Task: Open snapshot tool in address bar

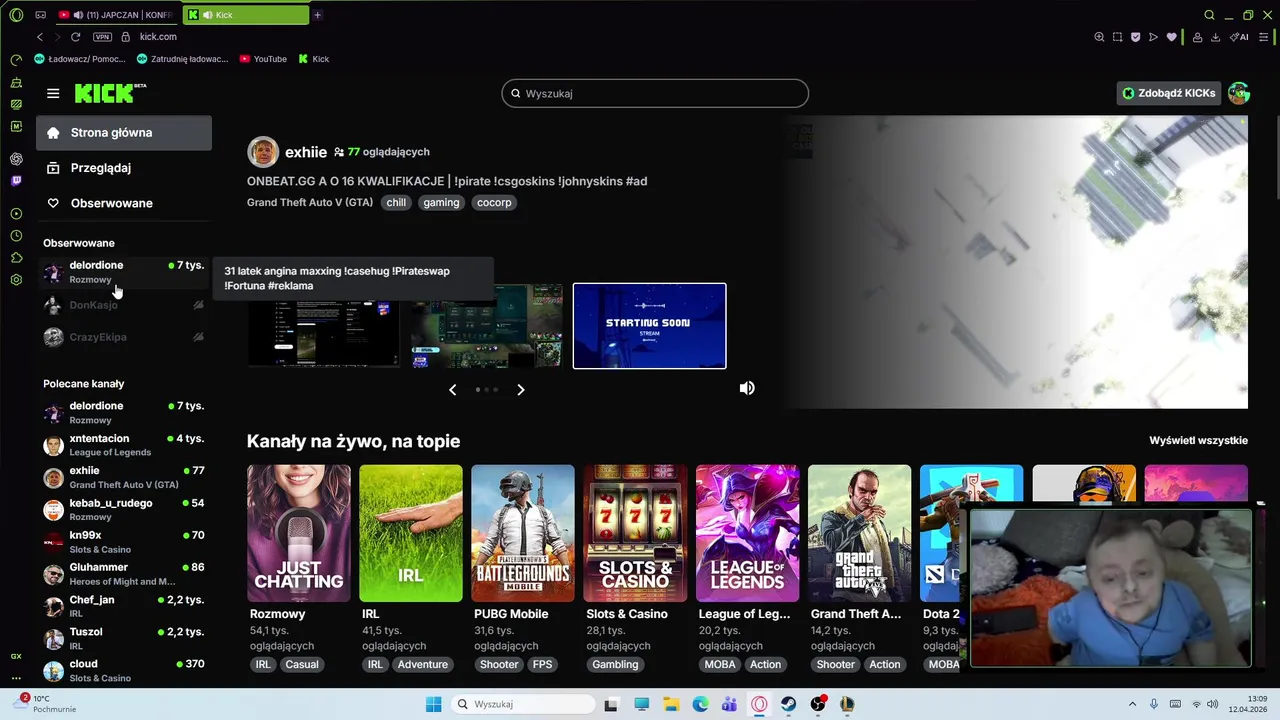Action: (1118, 37)
